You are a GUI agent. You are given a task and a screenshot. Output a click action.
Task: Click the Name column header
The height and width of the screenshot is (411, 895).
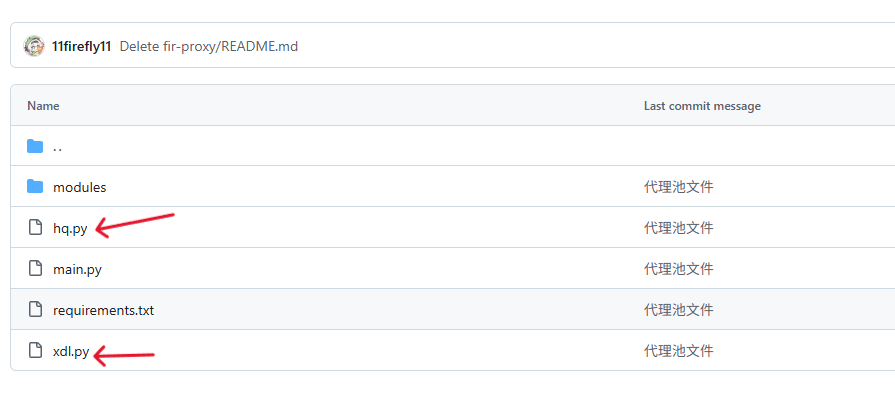[43, 106]
